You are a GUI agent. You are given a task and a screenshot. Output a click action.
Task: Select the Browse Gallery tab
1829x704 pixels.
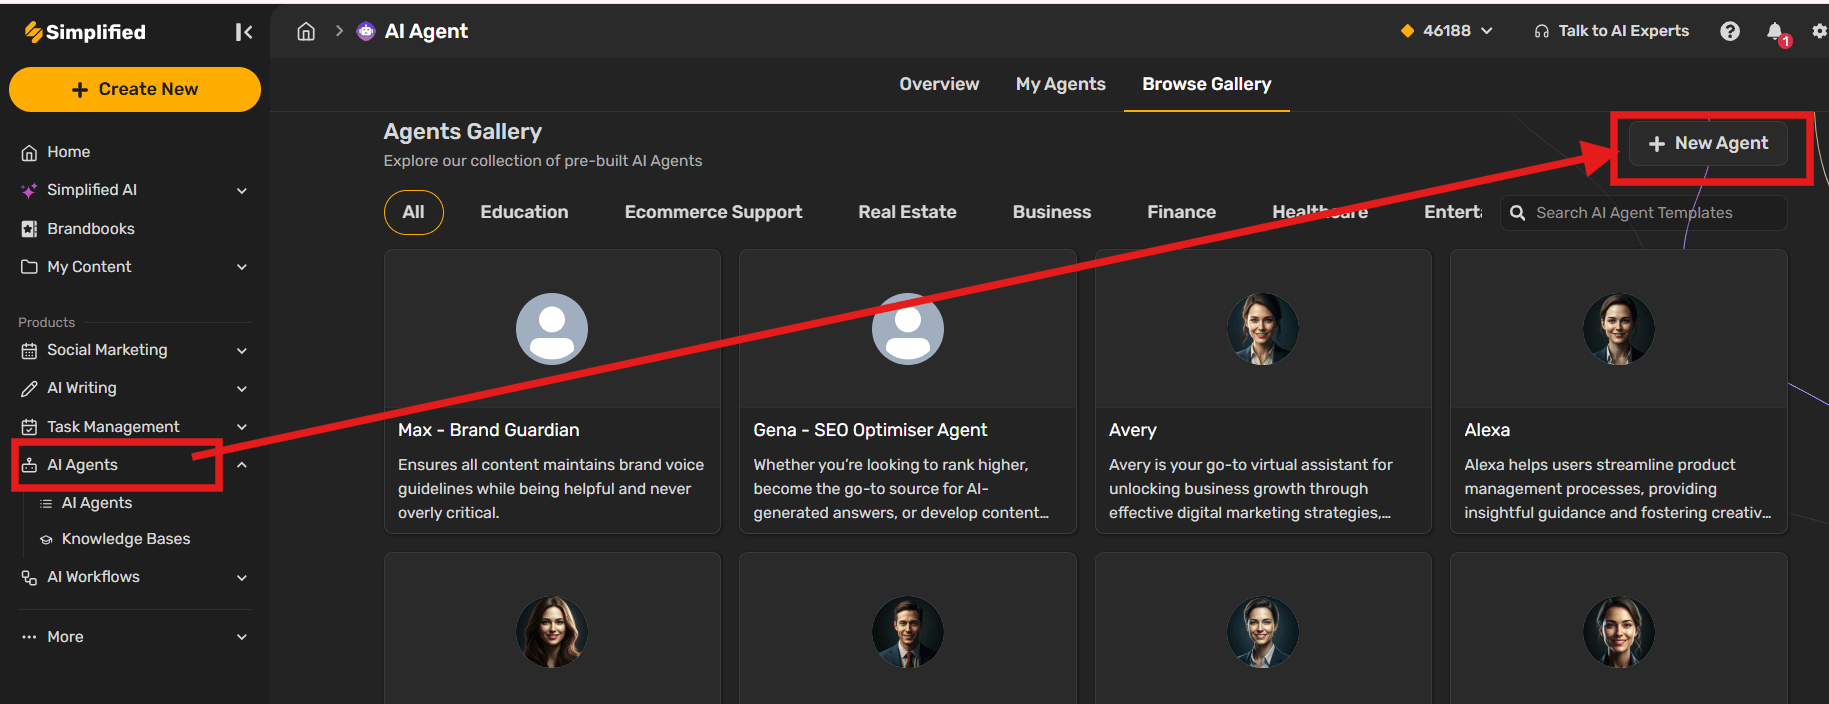pos(1207,84)
